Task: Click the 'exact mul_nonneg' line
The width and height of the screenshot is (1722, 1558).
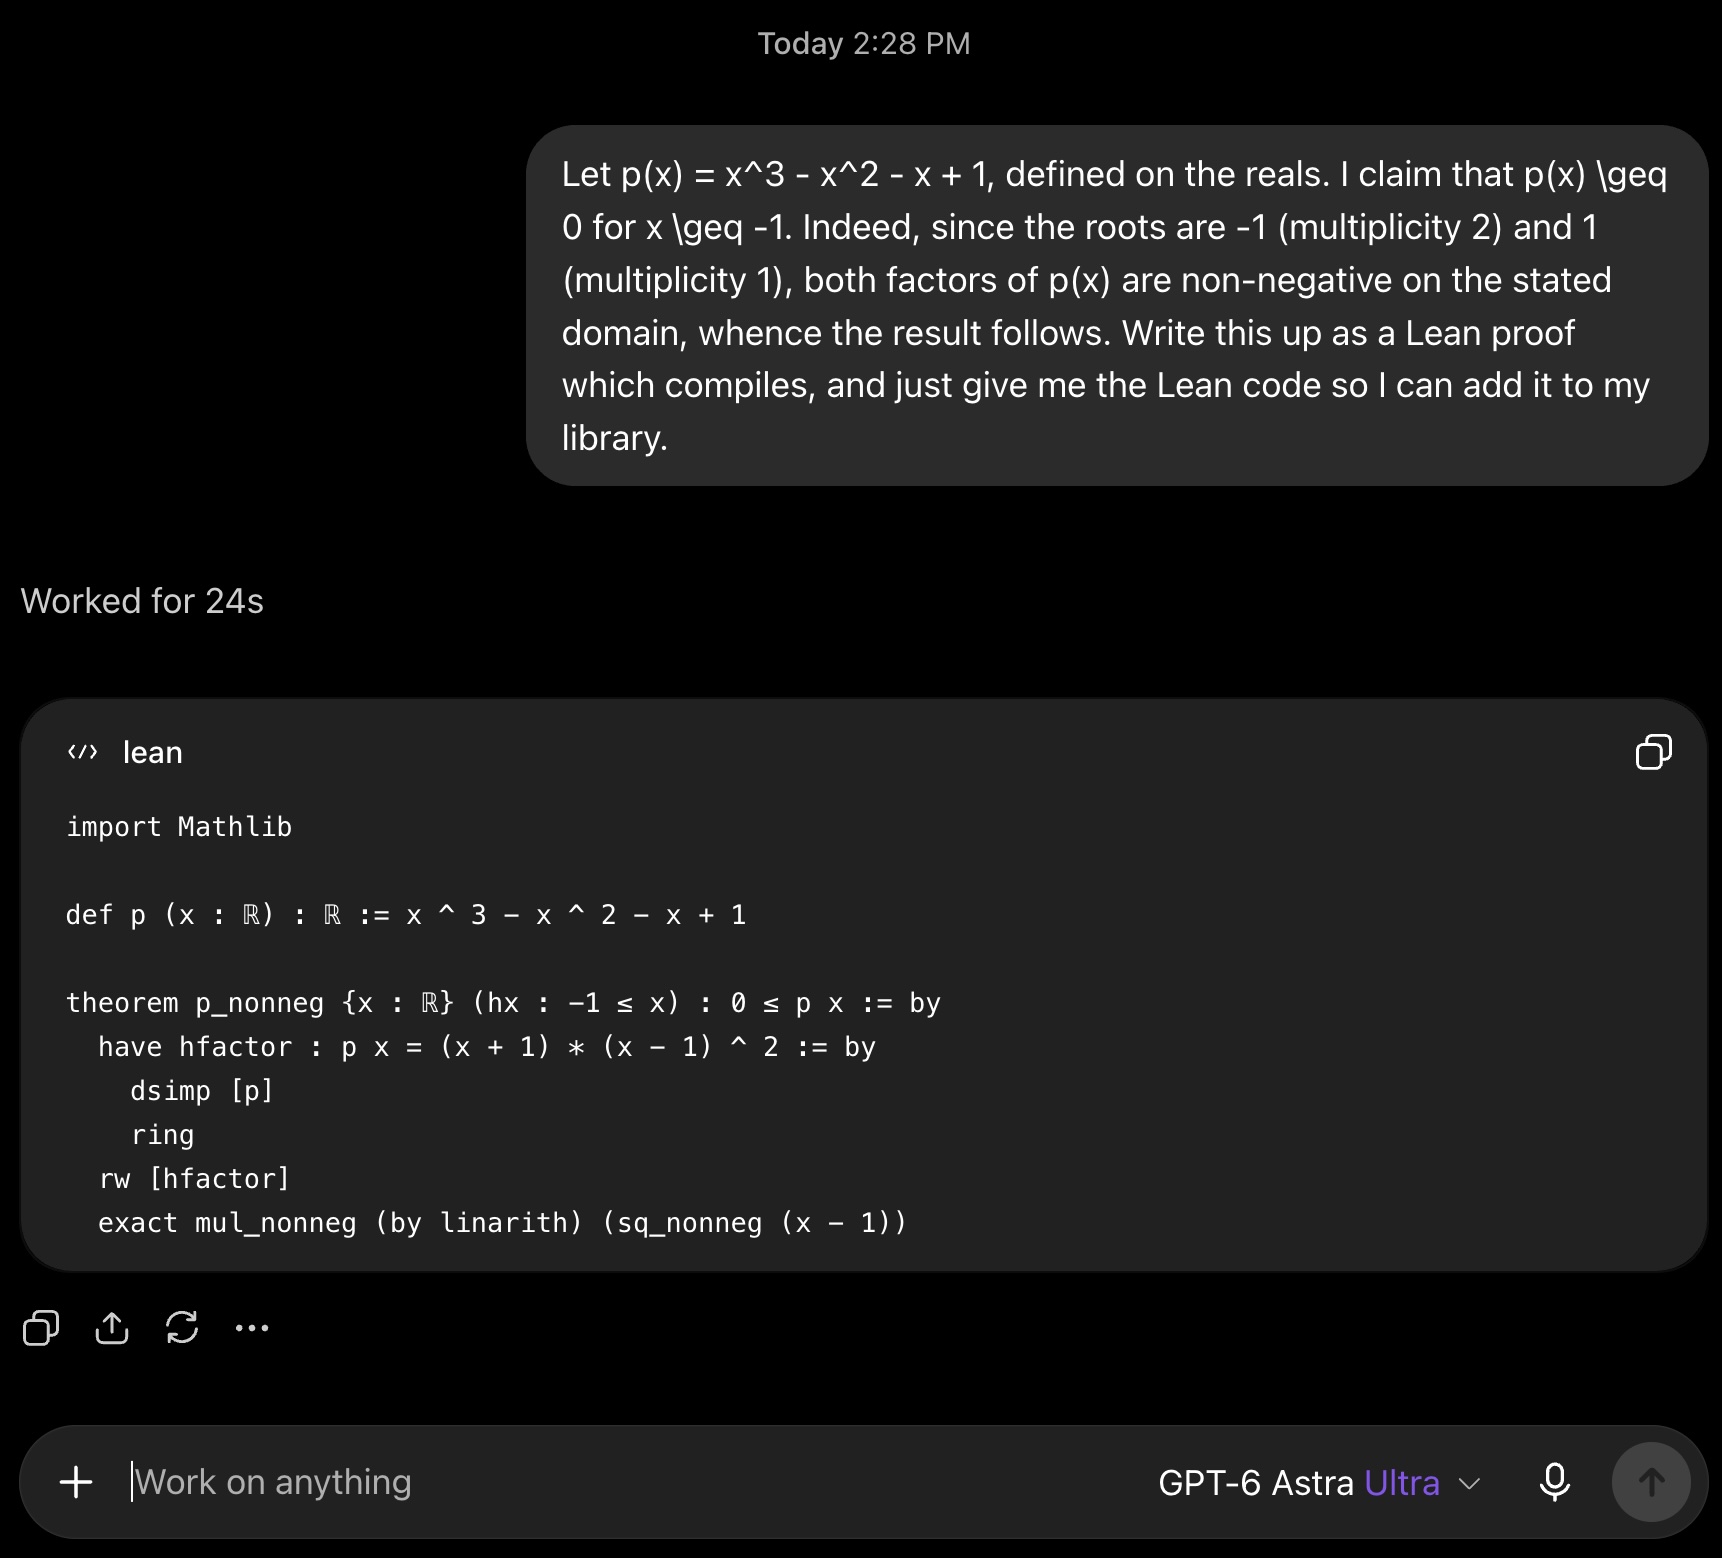Action: (502, 1223)
